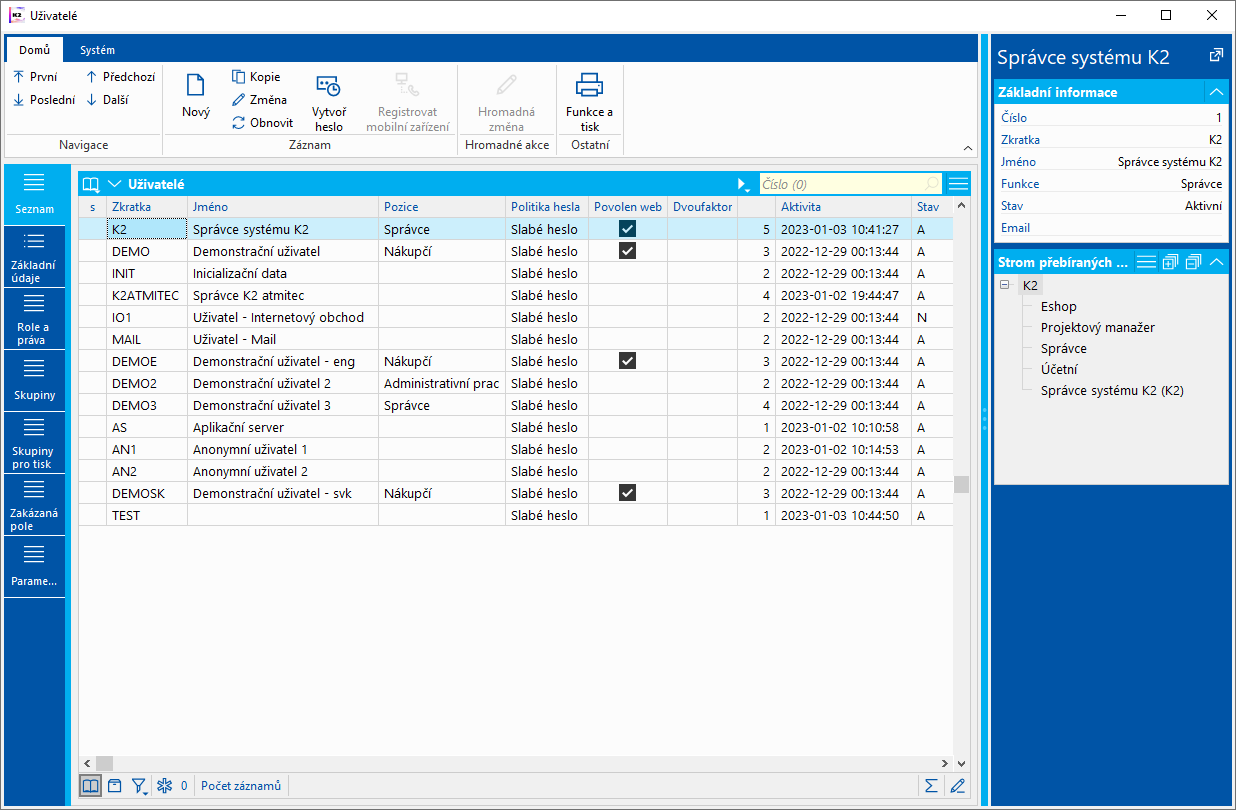Click the container icon in status bar
1236x810 pixels.
[115, 786]
